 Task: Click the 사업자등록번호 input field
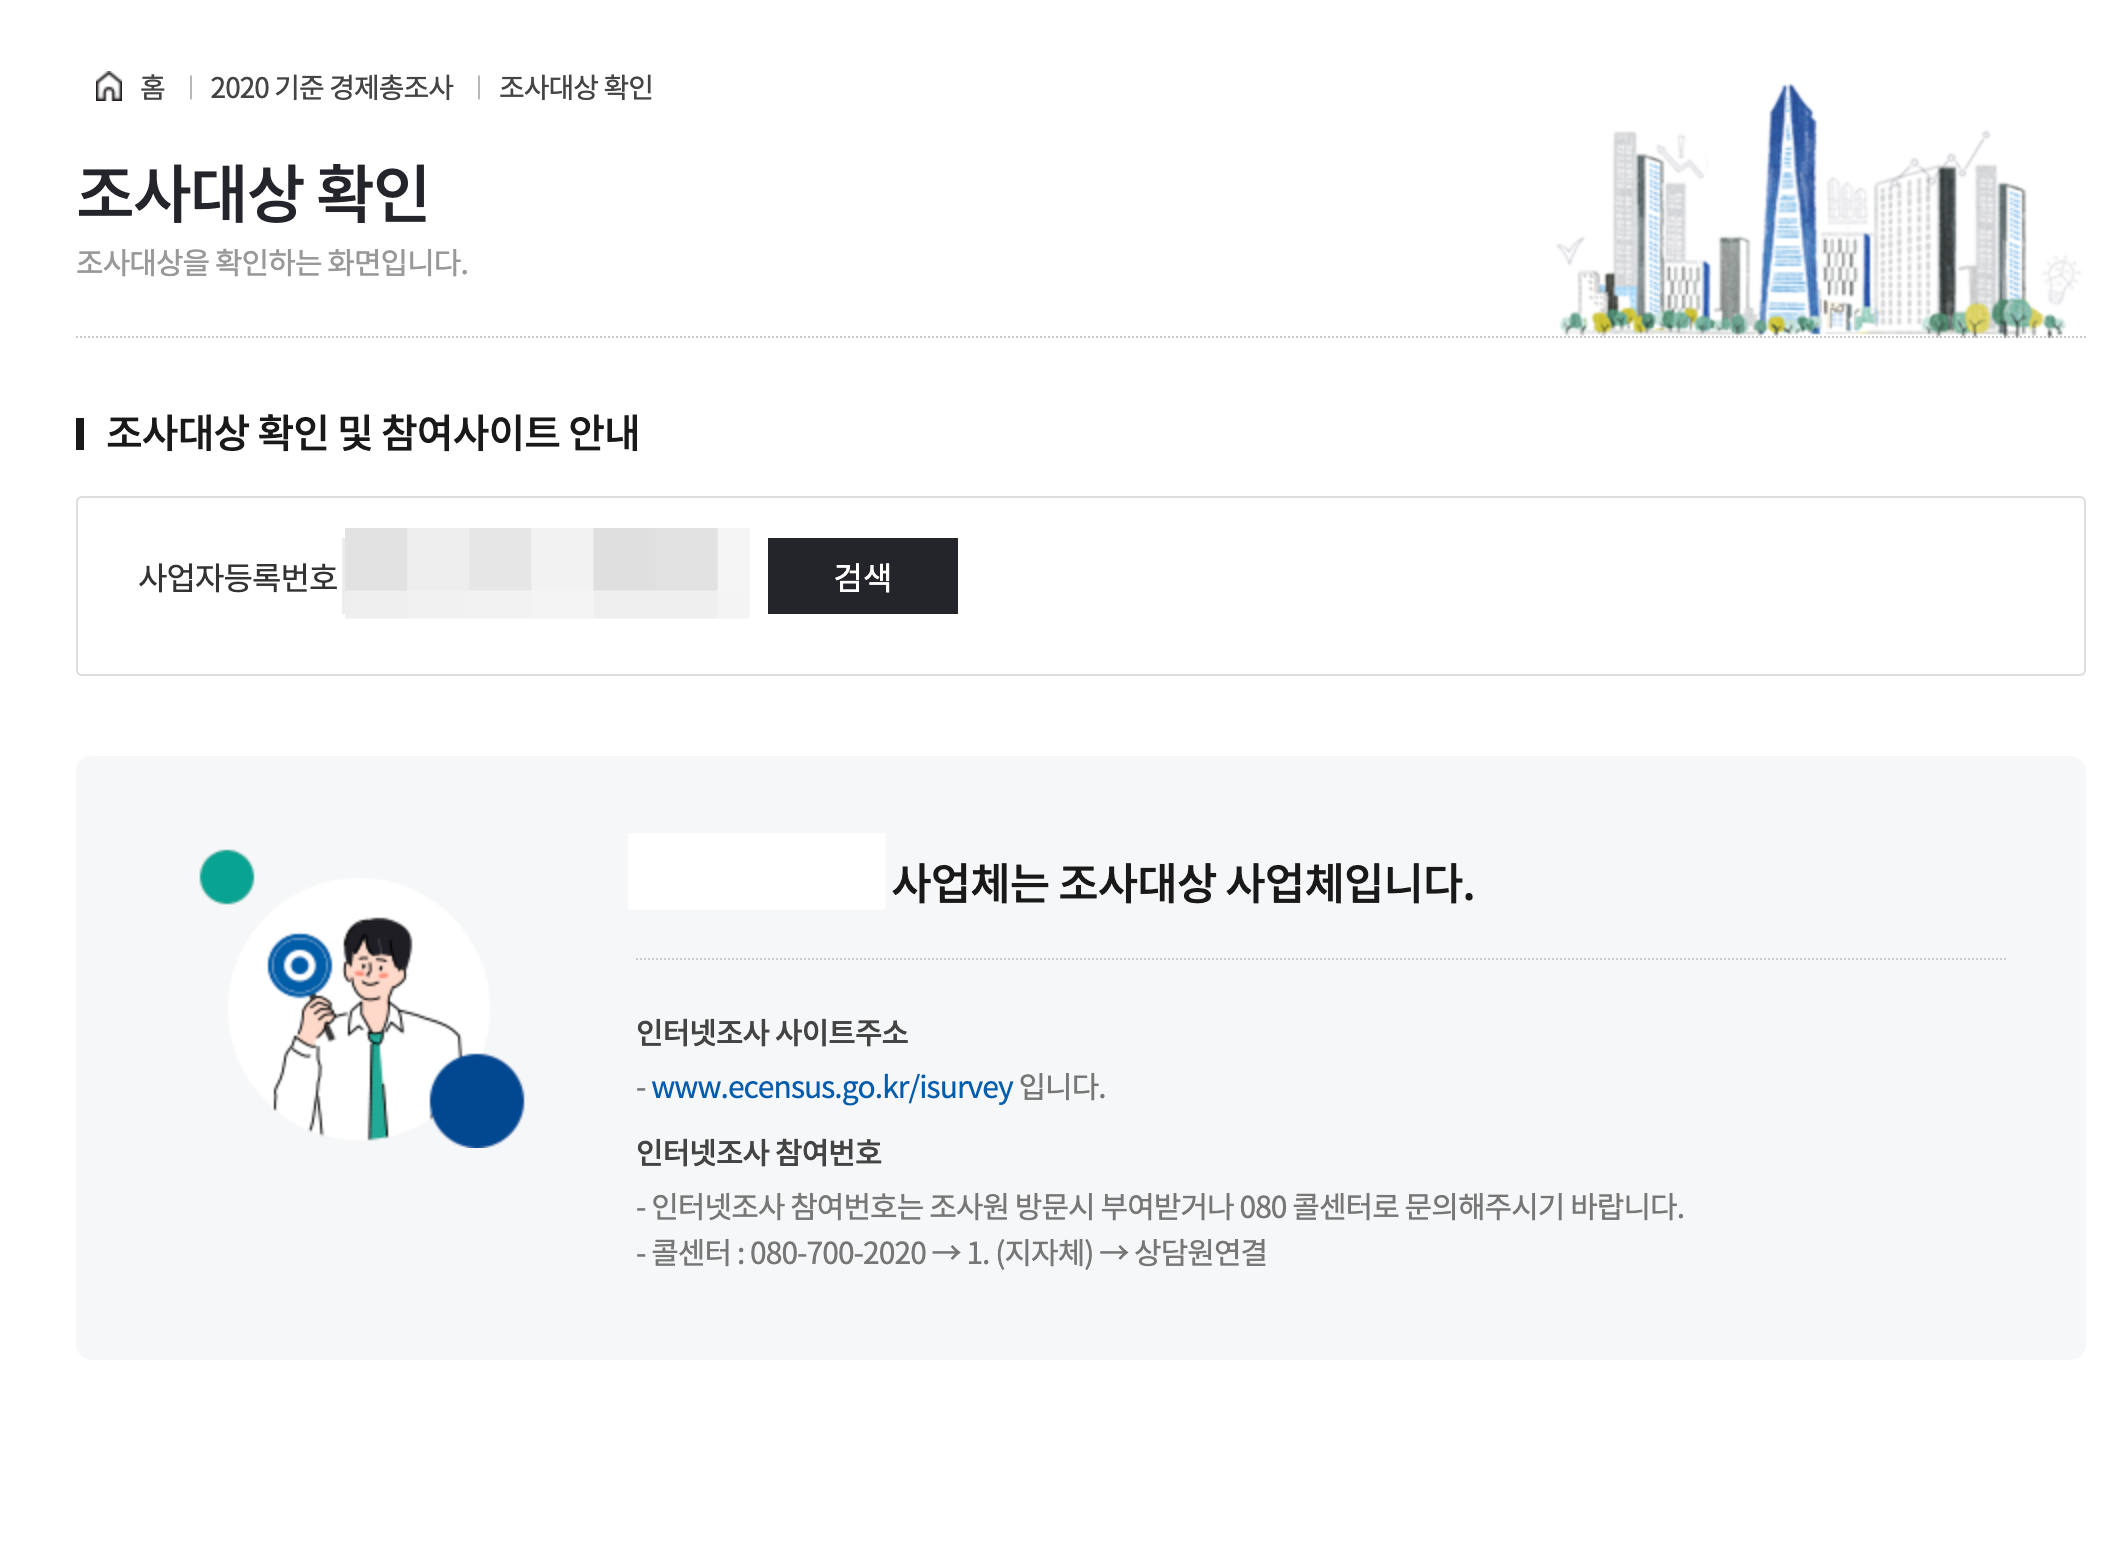click(546, 574)
